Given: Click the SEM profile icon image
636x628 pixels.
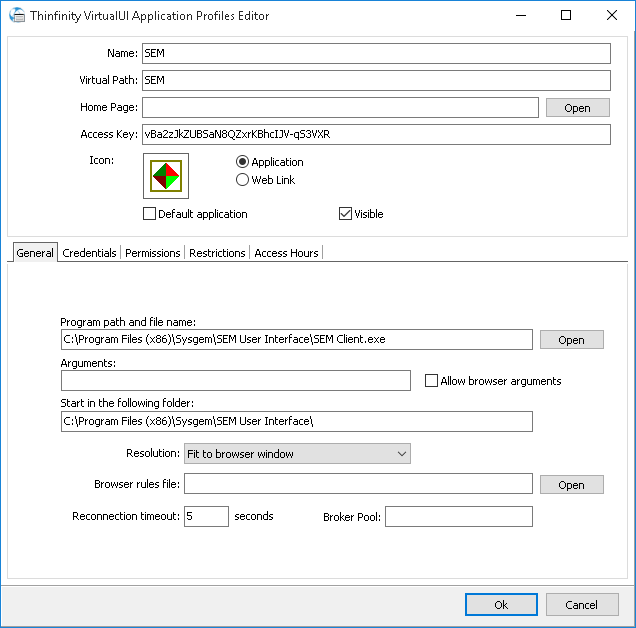Looking at the screenshot, I should 165,176.
